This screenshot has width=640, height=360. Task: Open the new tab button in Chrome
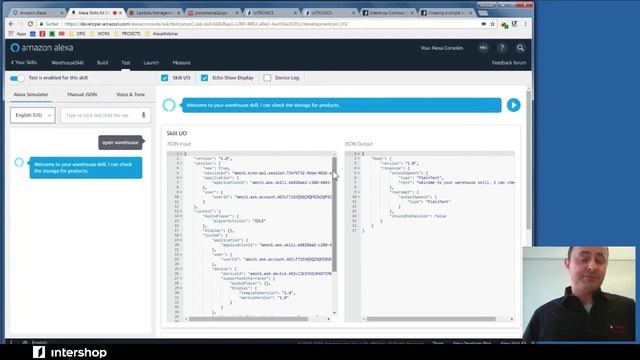pos(483,13)
